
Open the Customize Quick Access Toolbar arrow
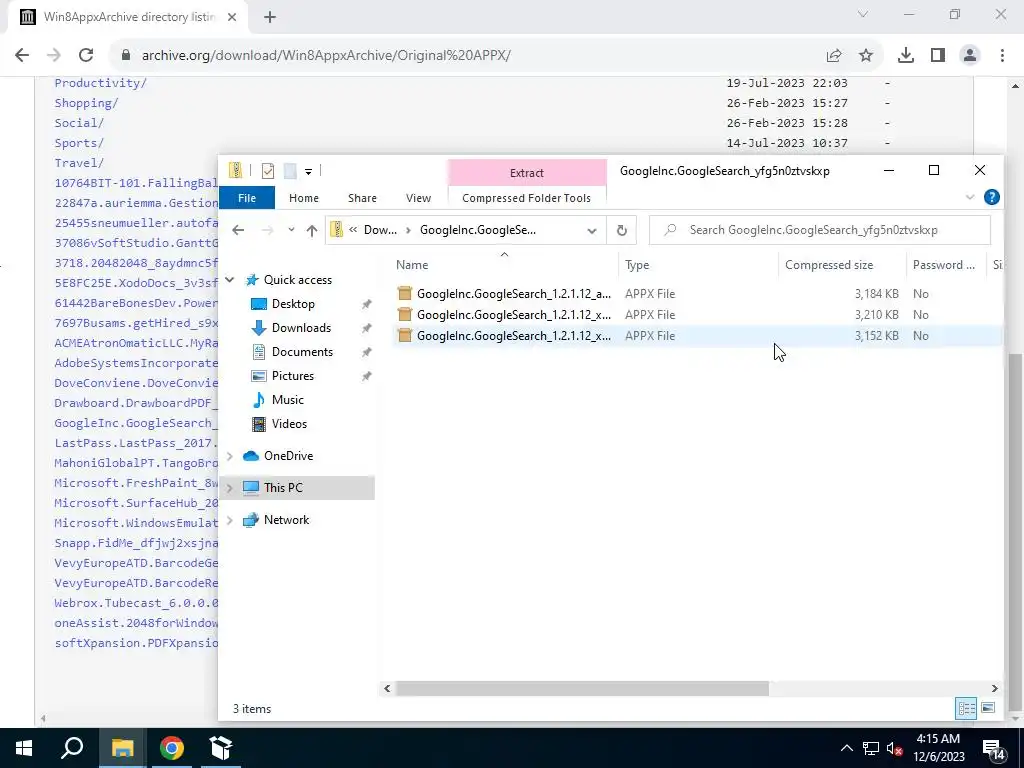tap(308, 172)
